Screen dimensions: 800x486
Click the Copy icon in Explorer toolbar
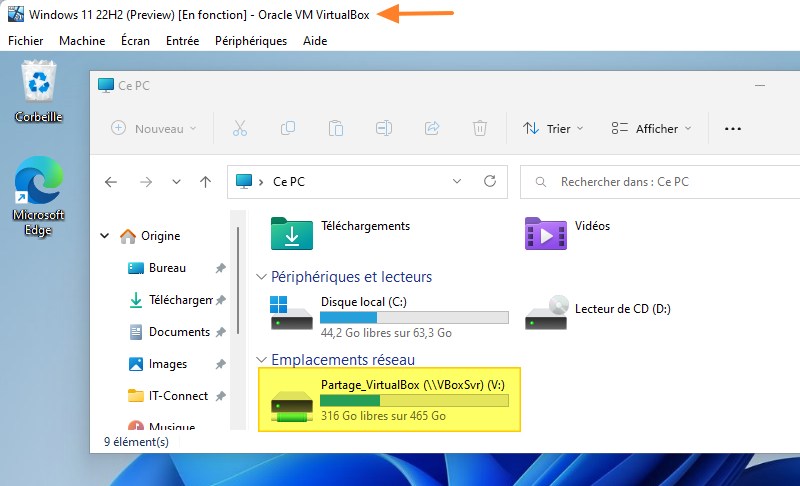point(288,128)
